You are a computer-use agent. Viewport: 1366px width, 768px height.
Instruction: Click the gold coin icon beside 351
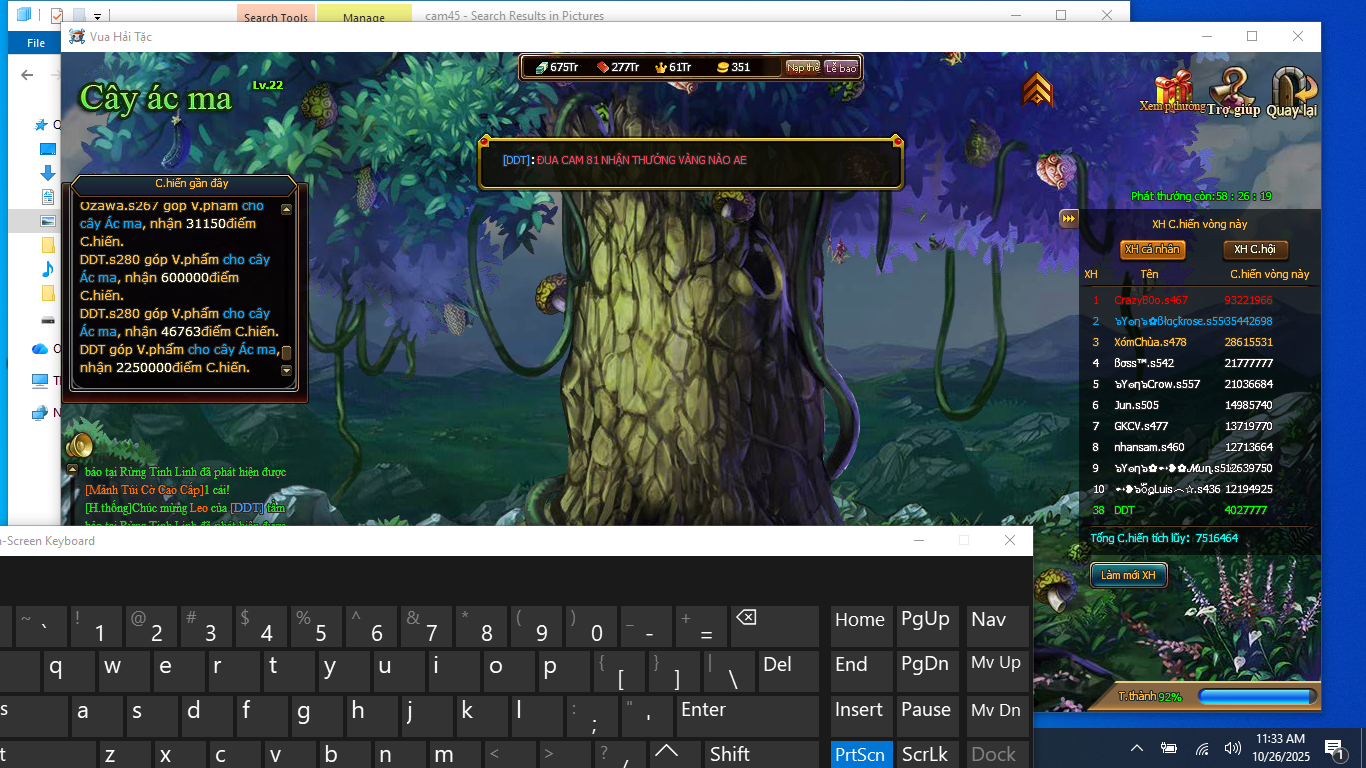[722, 67]
